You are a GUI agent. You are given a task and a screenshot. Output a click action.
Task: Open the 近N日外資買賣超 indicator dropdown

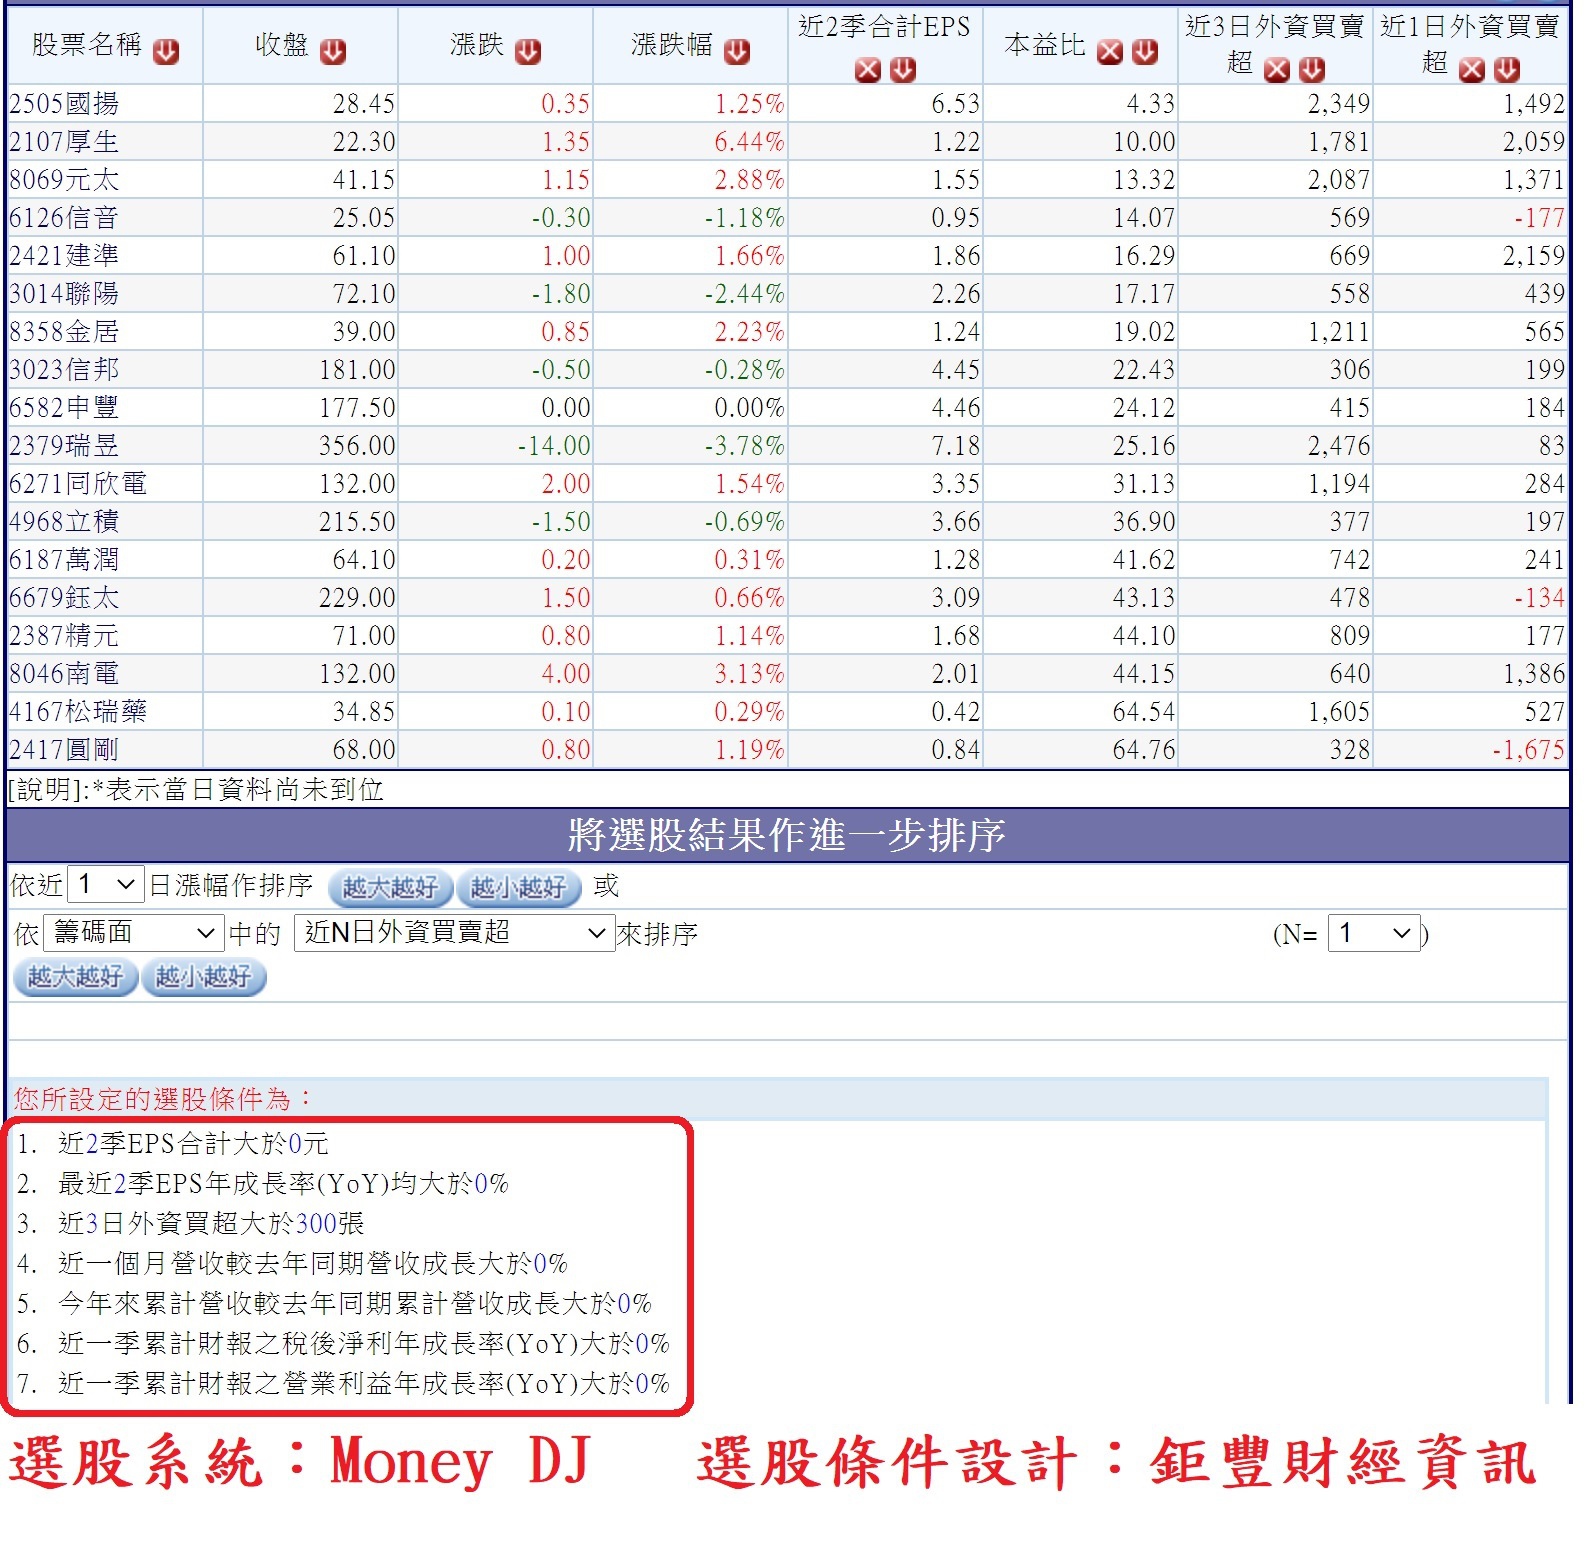(455, 933)
